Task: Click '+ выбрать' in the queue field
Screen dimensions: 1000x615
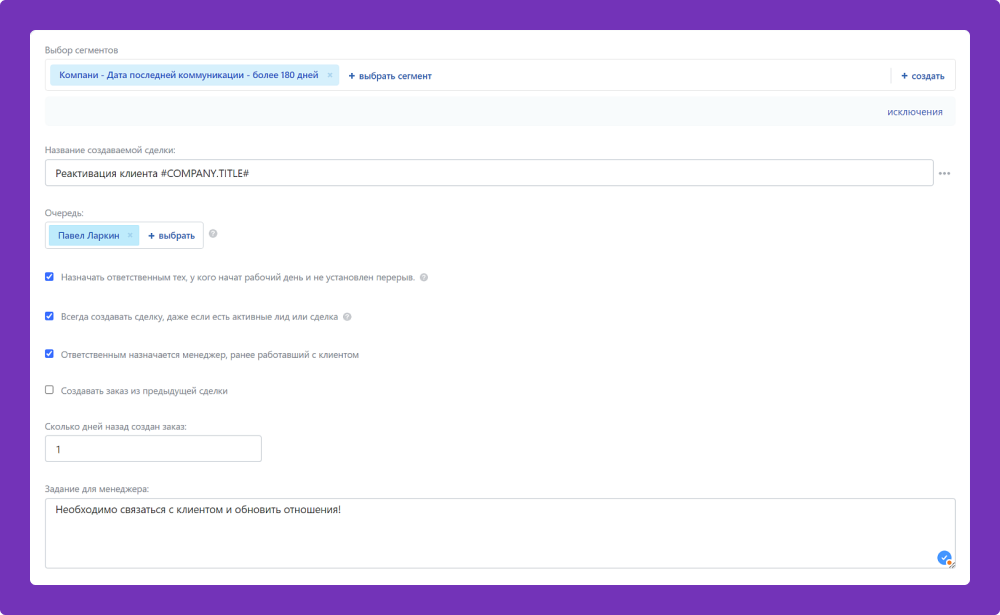Action: [x=171, y=235]
